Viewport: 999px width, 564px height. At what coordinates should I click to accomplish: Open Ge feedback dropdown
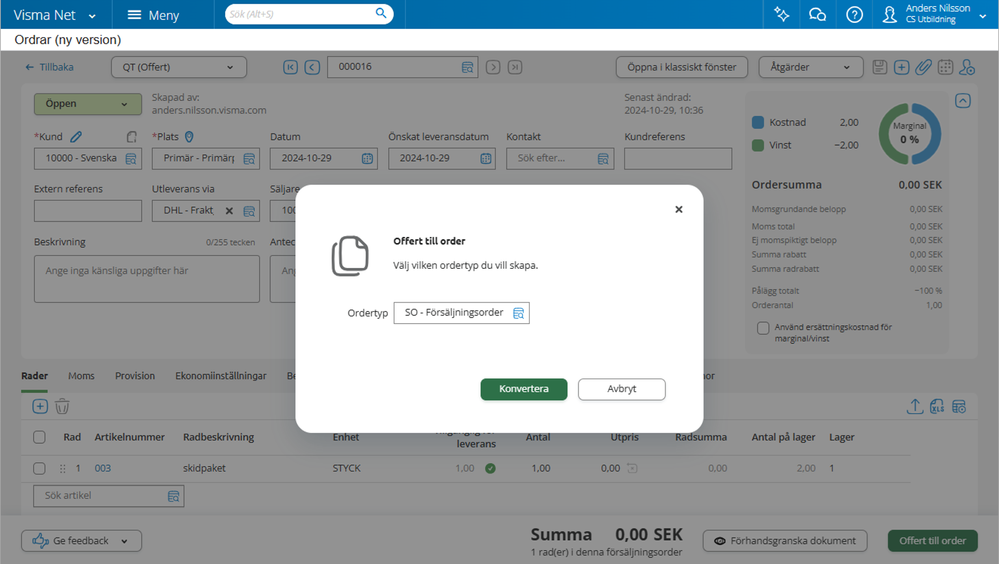82,540
